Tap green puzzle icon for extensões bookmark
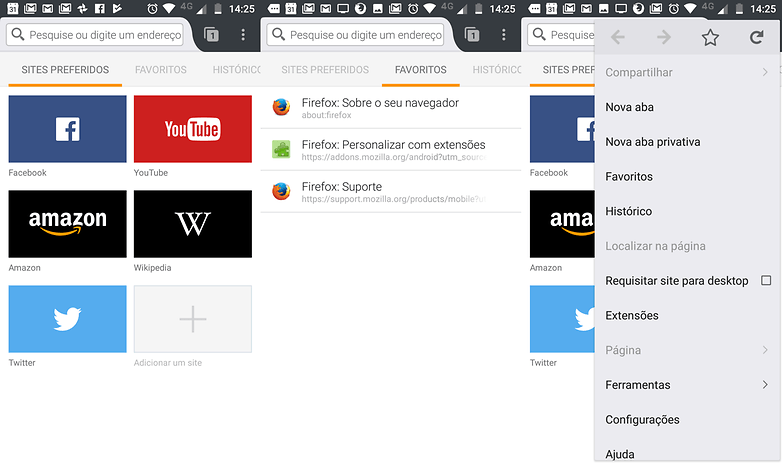This screenshot has height=463, width=782. [x=281, y=149]
